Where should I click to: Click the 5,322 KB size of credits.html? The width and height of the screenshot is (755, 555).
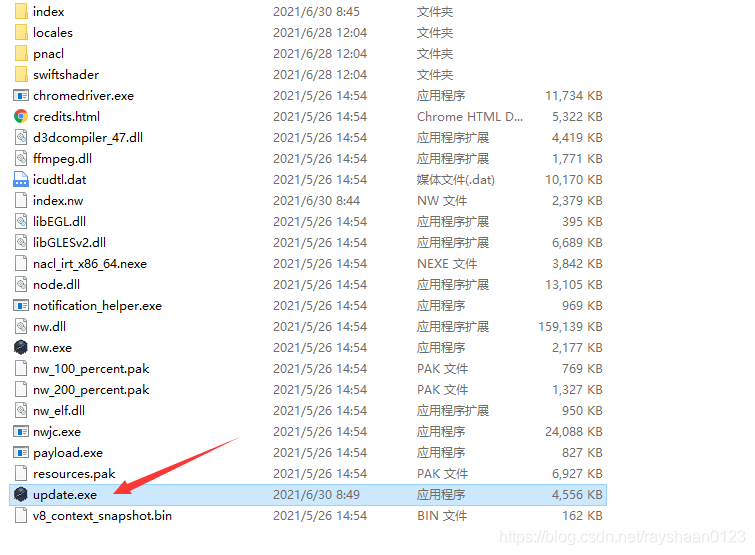[x=577, y=117]
